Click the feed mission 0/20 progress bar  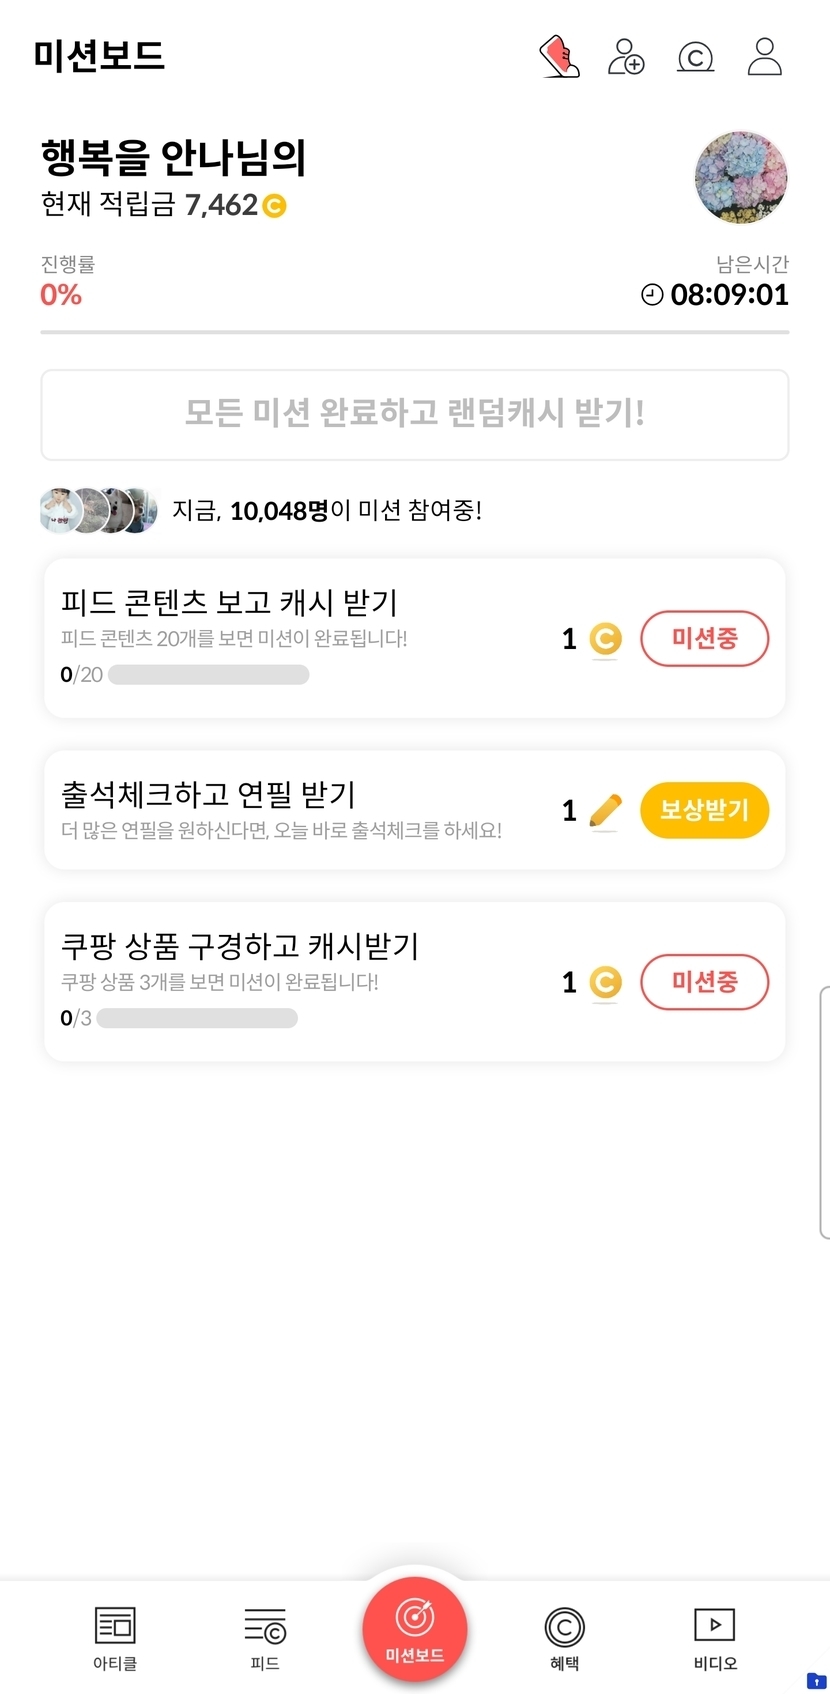pos(208,675)
